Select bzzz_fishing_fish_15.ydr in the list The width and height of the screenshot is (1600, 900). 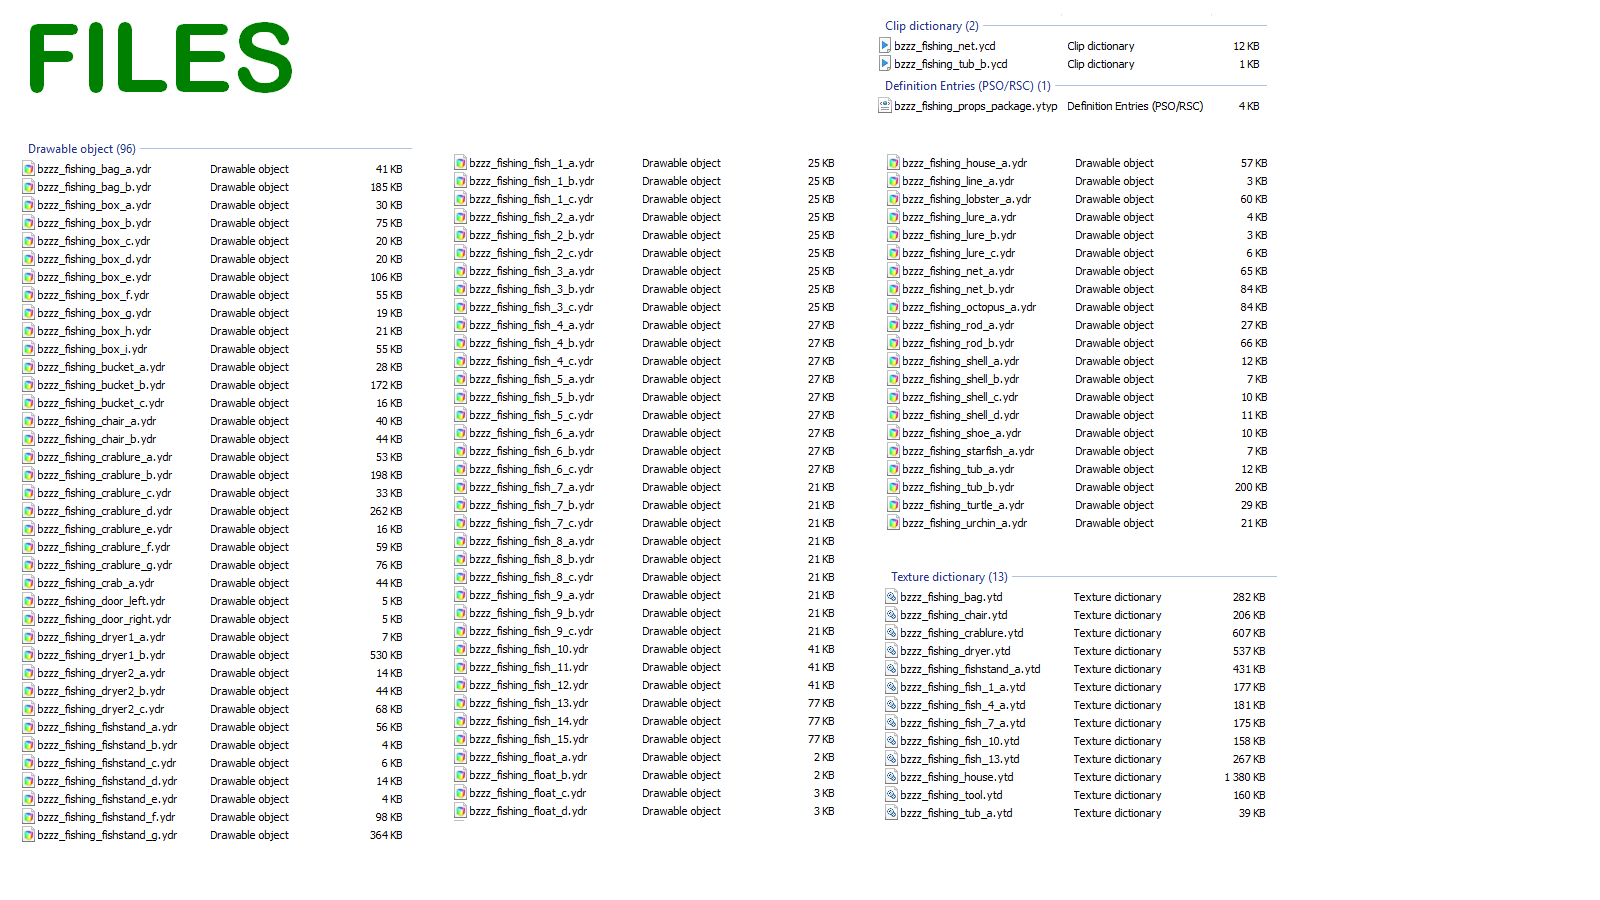coord(528,739)
